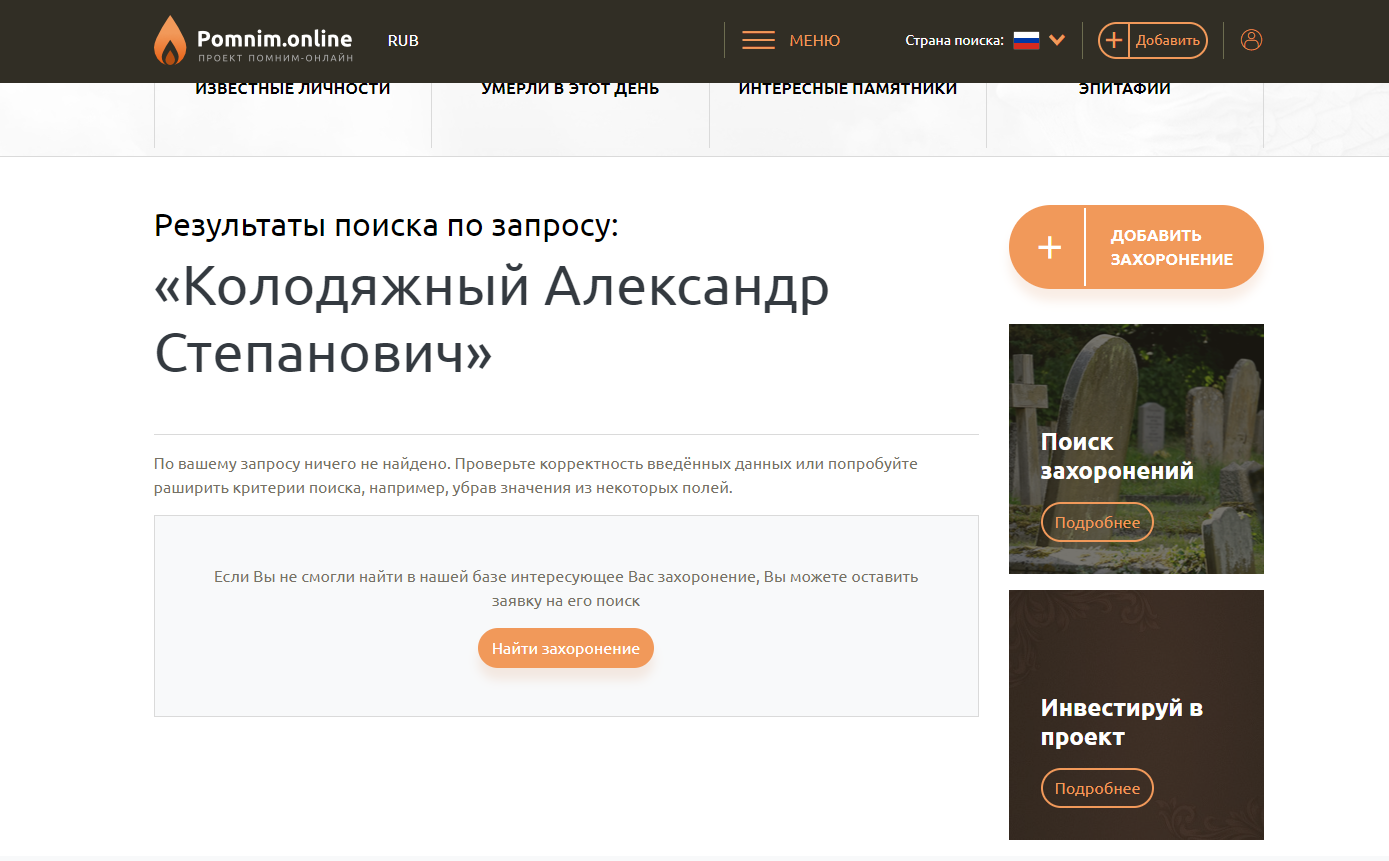1389x861 pixels.
Task: Click the Russian flag country icon
Action: pyautogui.click(x=1026, y=41)
